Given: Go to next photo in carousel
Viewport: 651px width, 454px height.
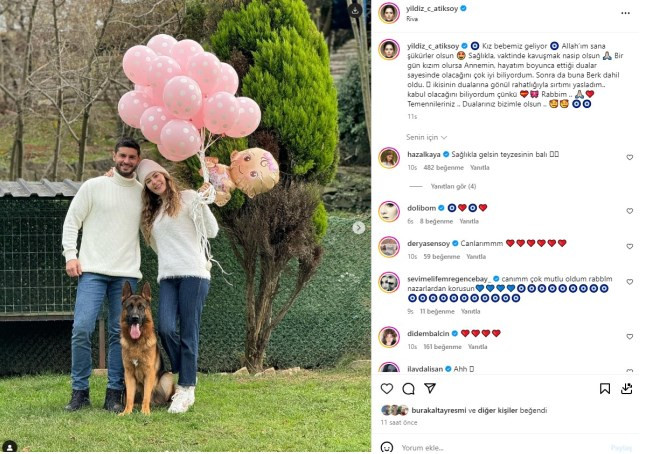Looking at the screenshot, I should pyautogui.click(x=359, y=227).
